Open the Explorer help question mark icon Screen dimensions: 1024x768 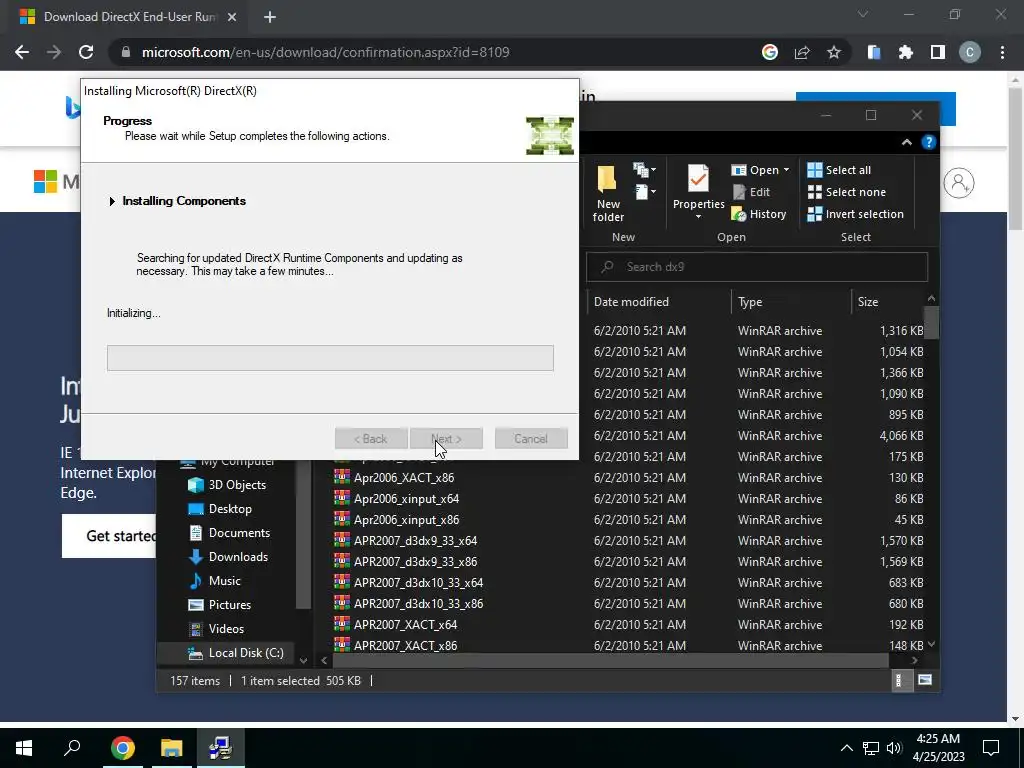928,142
